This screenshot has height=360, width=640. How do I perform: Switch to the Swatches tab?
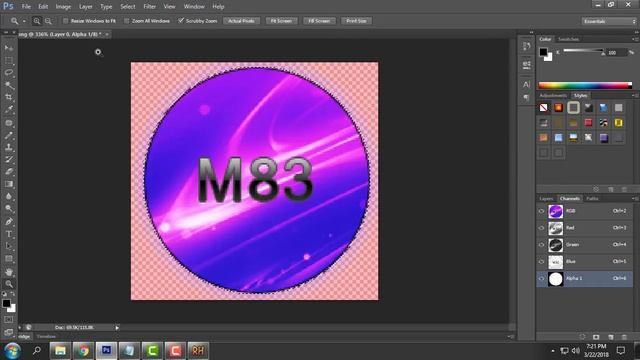[x=568, y=39]
